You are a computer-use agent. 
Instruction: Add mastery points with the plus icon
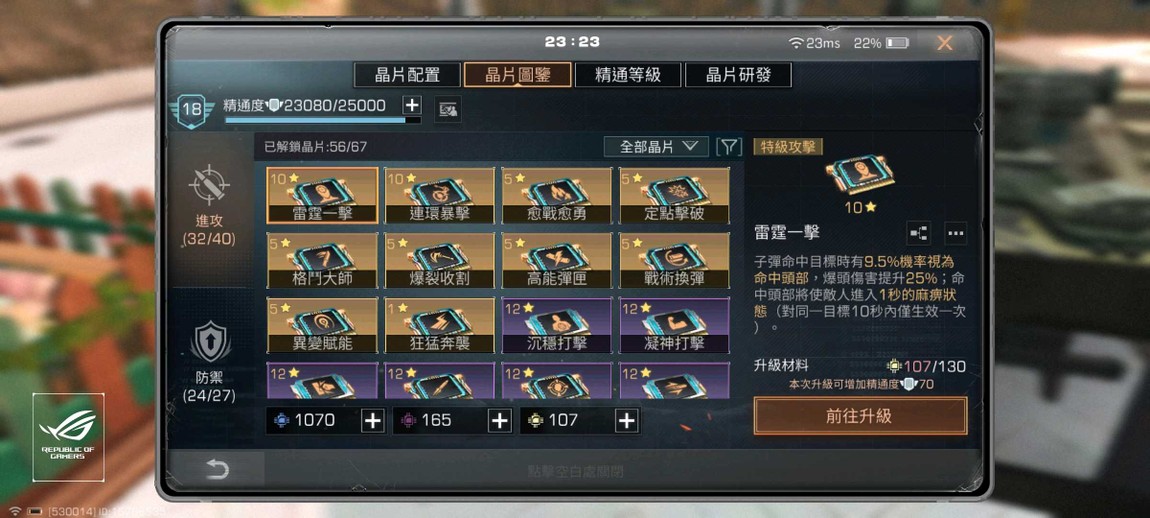(412, 105)
